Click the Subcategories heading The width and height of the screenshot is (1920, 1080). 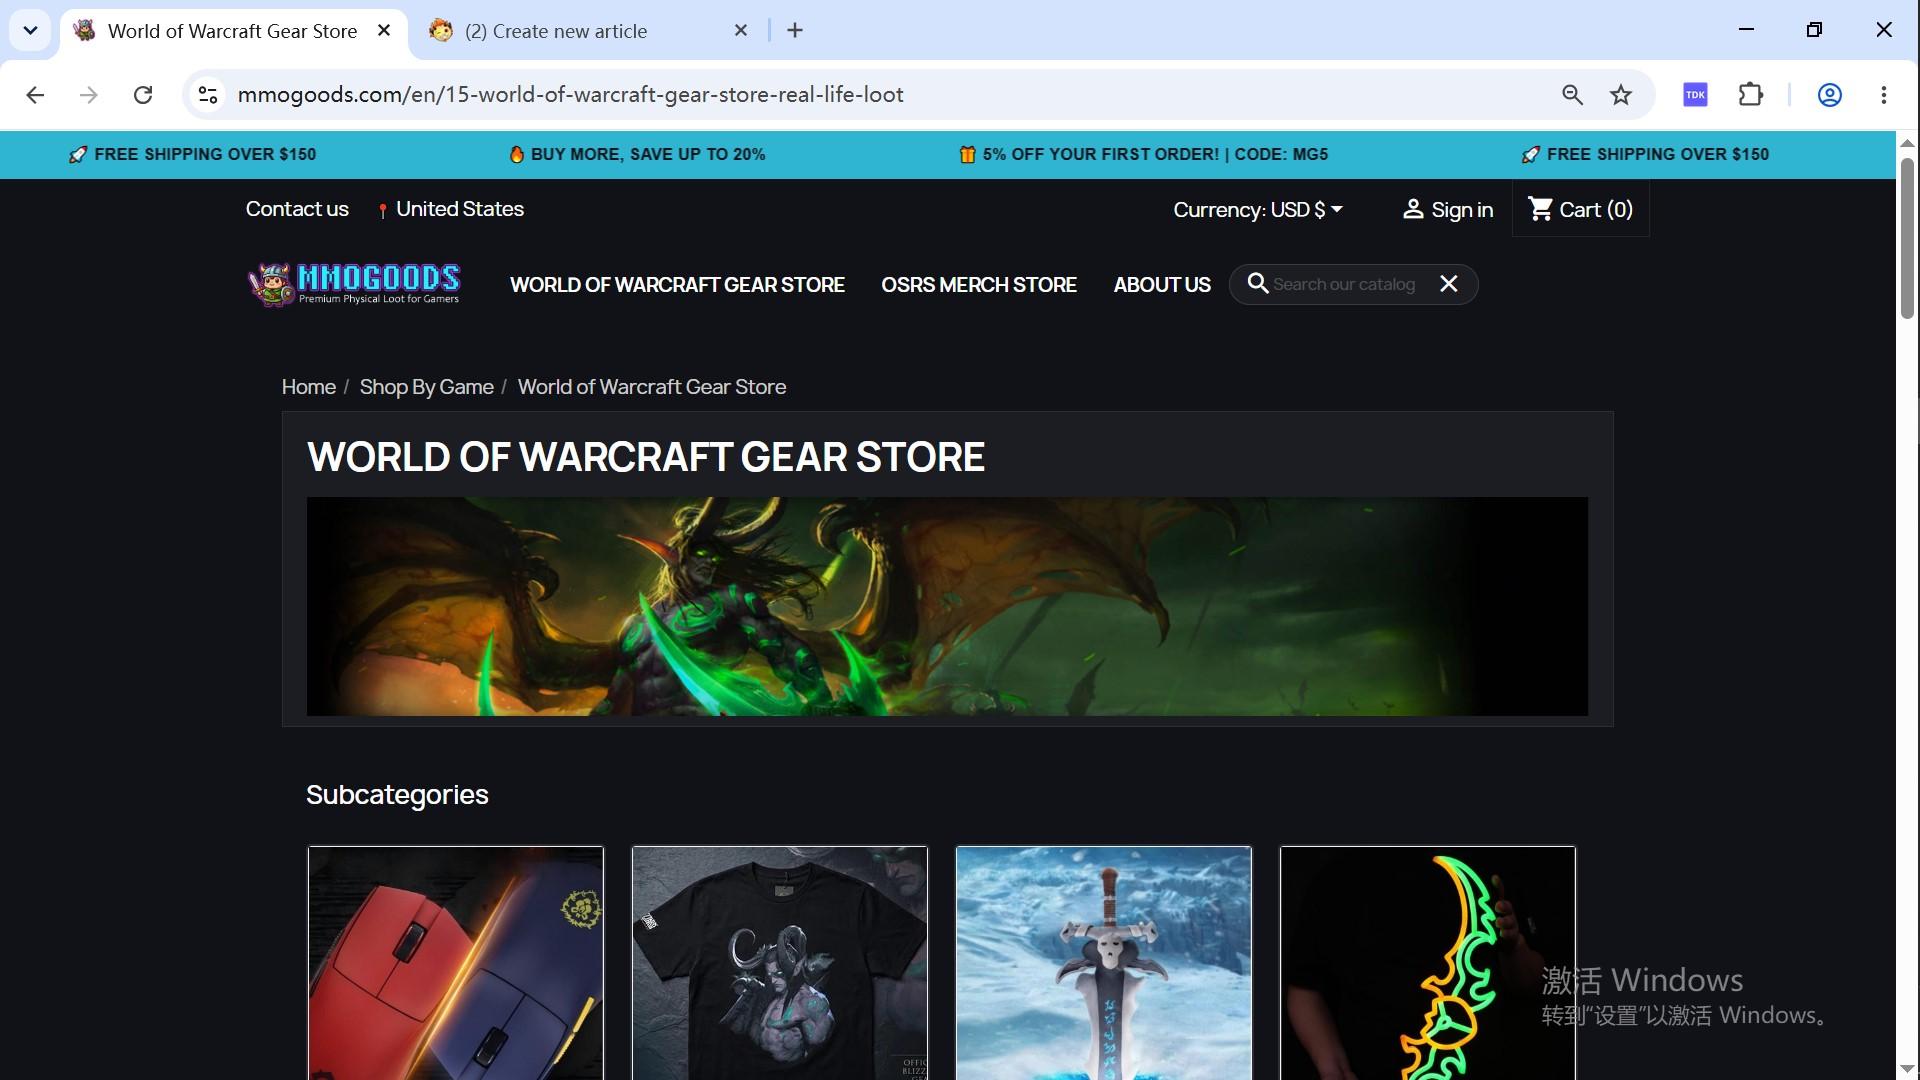pos(397,795)
